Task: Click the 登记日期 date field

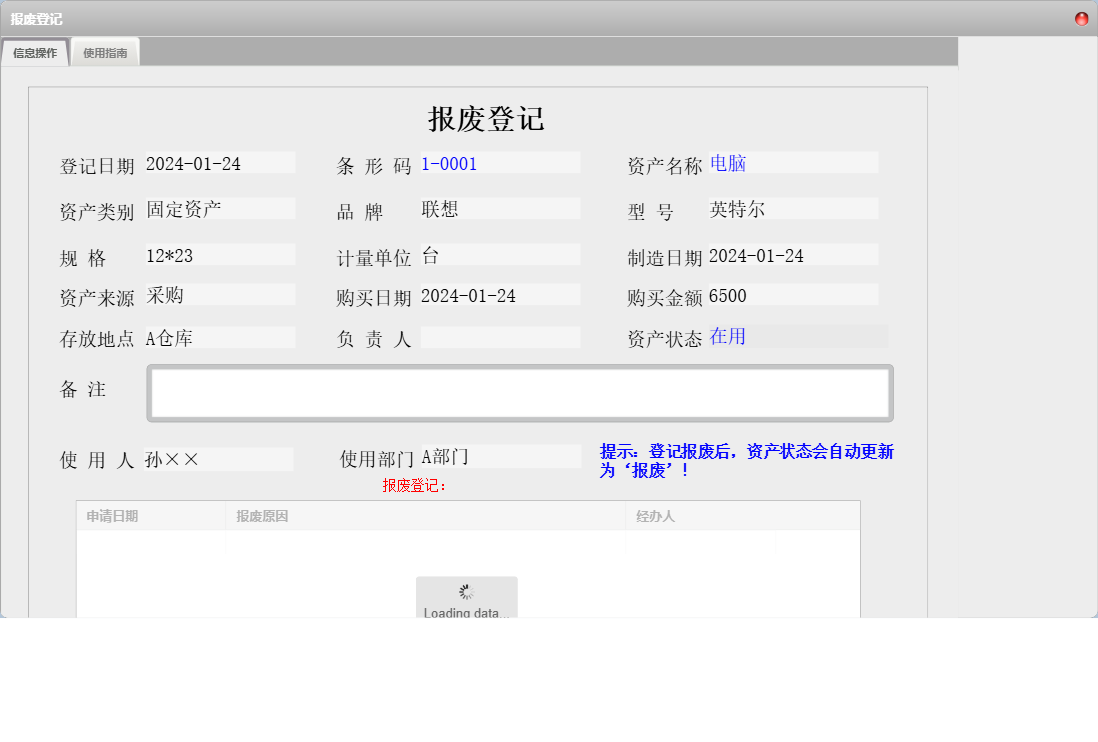Action: 220,162
